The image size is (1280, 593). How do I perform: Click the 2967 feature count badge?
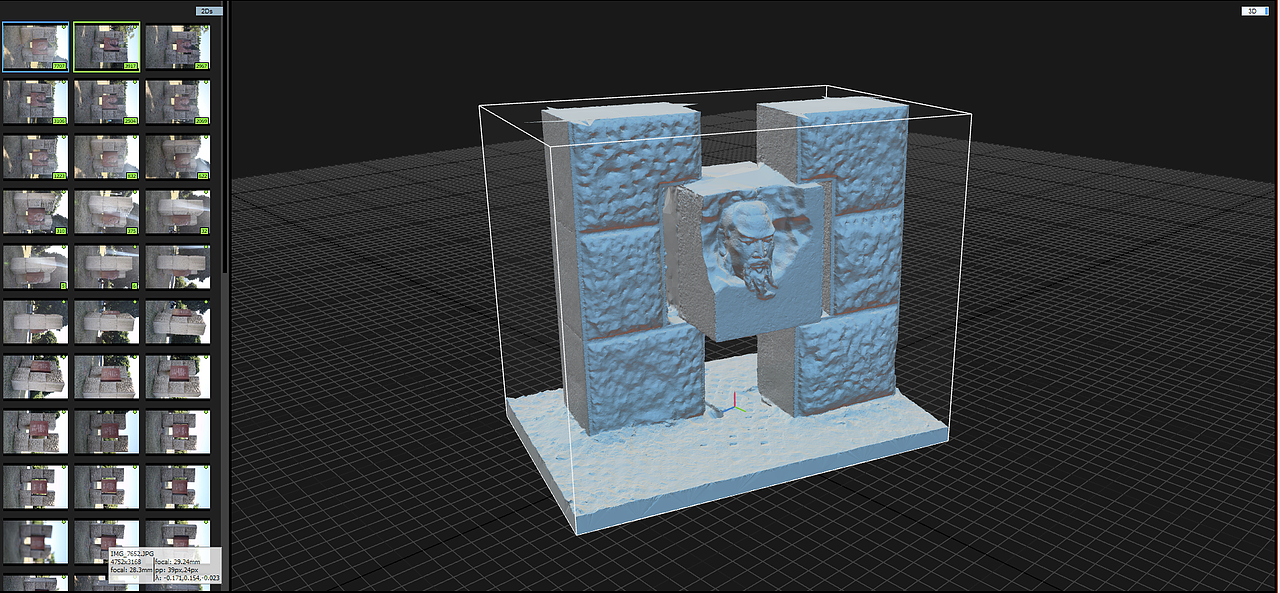200,65
